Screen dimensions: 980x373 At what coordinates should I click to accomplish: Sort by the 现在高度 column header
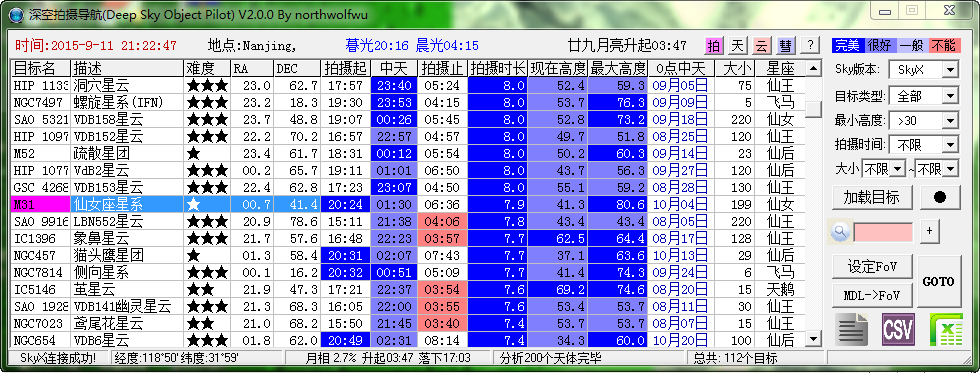point(558,68)
